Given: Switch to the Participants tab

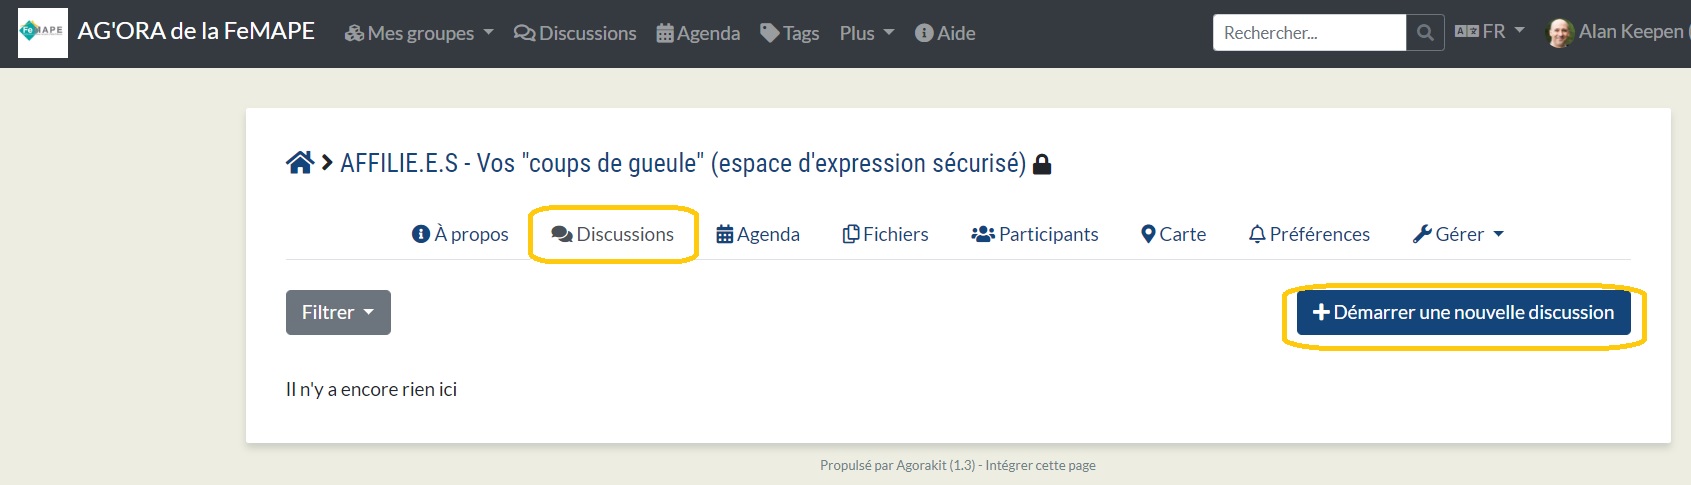Looking at the screenshot, I should (1035, 234).
